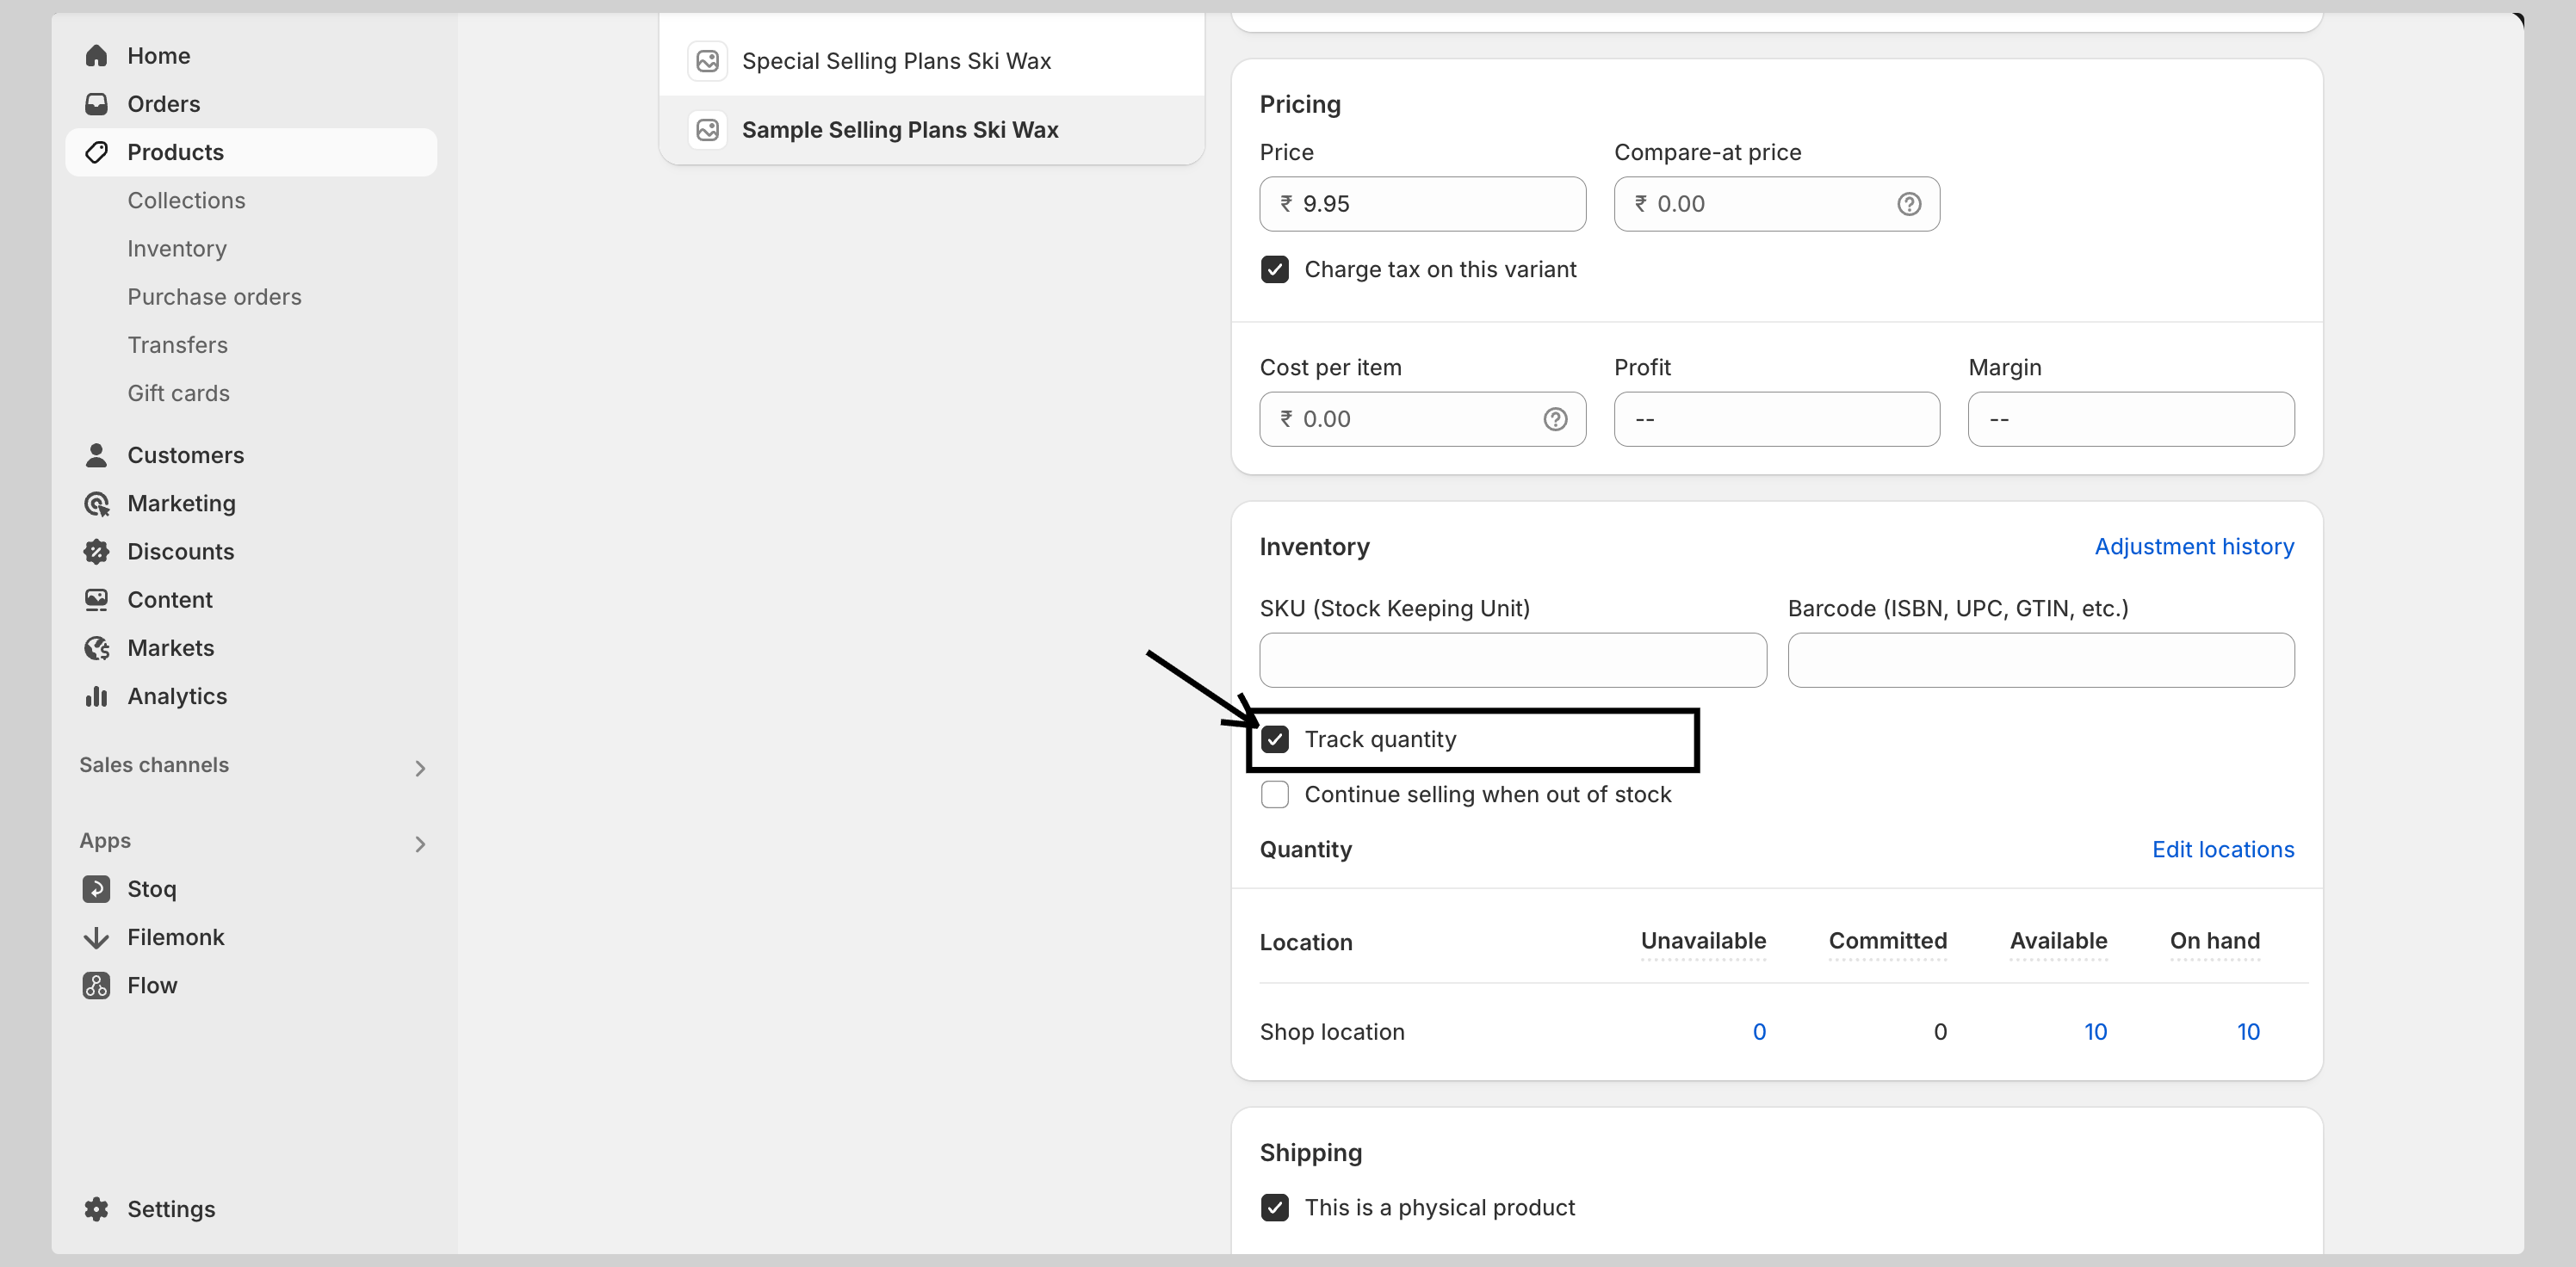Click the Compare-at price help icon
This screenshot has width=2576, height=1267.
click(x=1909, y=204)
